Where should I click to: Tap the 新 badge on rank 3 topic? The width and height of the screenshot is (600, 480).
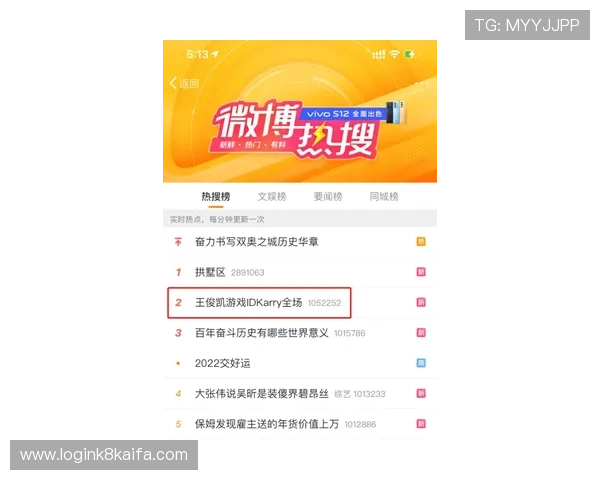(x=421, y=333)
